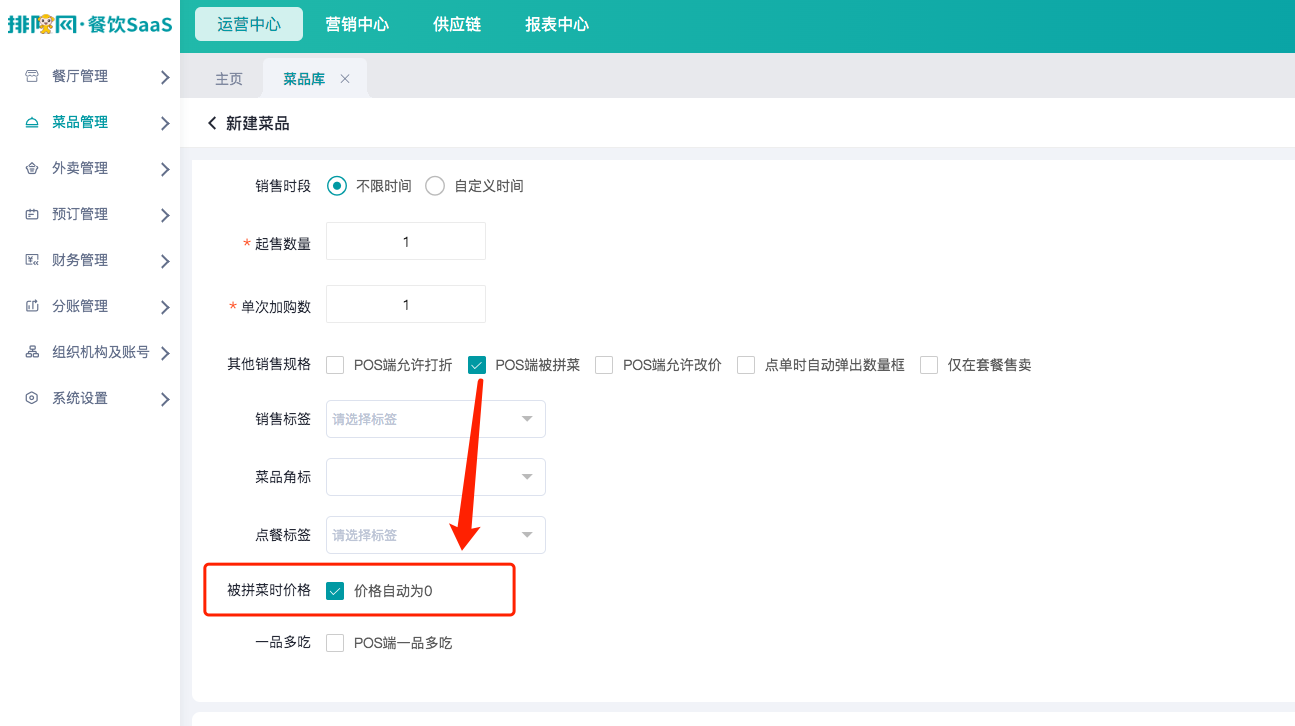Viewport: 1295px width, 726px height.
Task: Check the 仅在套餐售卖 checkbox
Action: [929, 365]
